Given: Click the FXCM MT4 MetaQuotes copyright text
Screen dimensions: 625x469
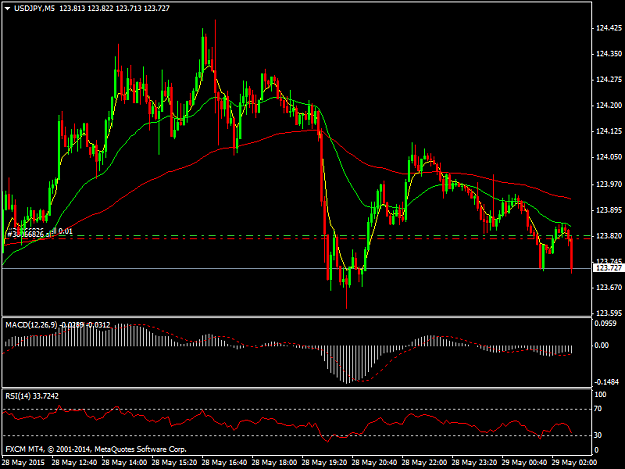Looking at the screenshot, I should (x=96, y=449).
